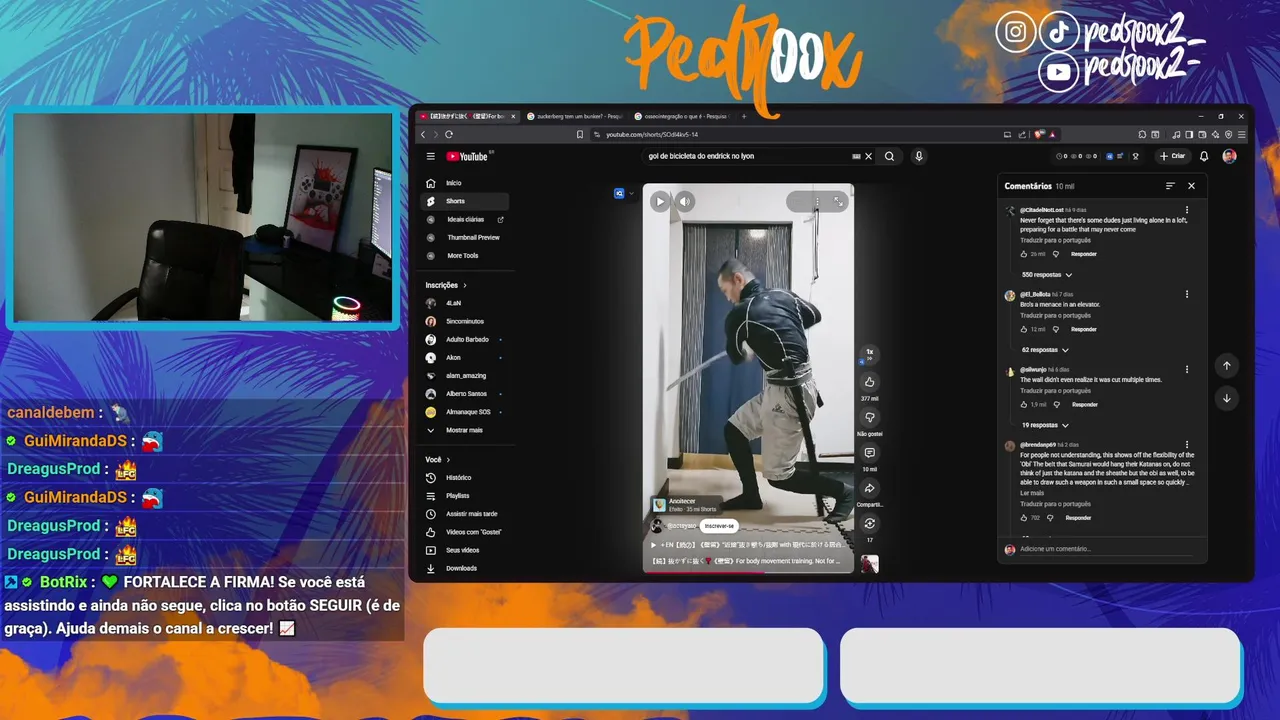Viewport: 1280px width, 720px height.
Task: Close the Comentários panel
Action: (x=1191, y=186)
